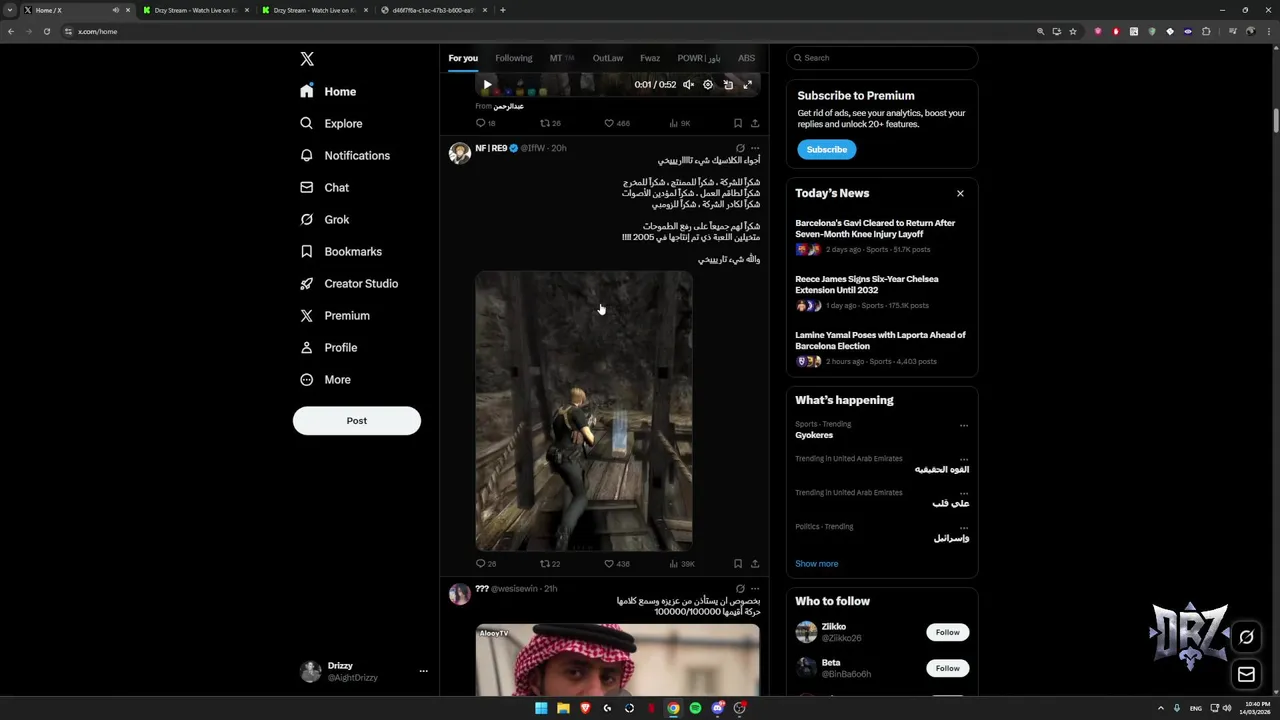Open options for واسرائيل trend
This screenshot has height=720, width=1280.
[x=964, y=527]
